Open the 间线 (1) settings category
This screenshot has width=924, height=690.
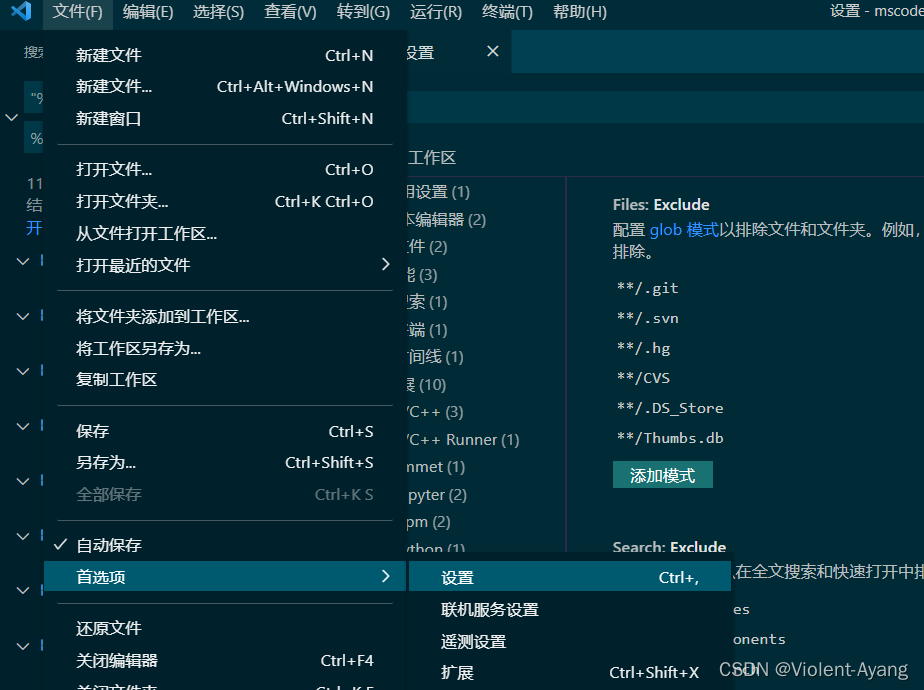point(435,356)
